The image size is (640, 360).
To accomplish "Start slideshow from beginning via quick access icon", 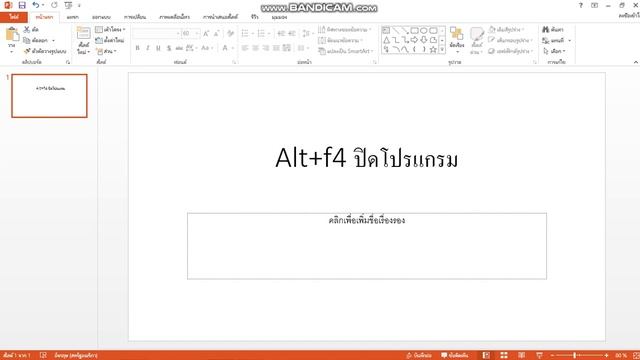I will (x=68, y=5).
